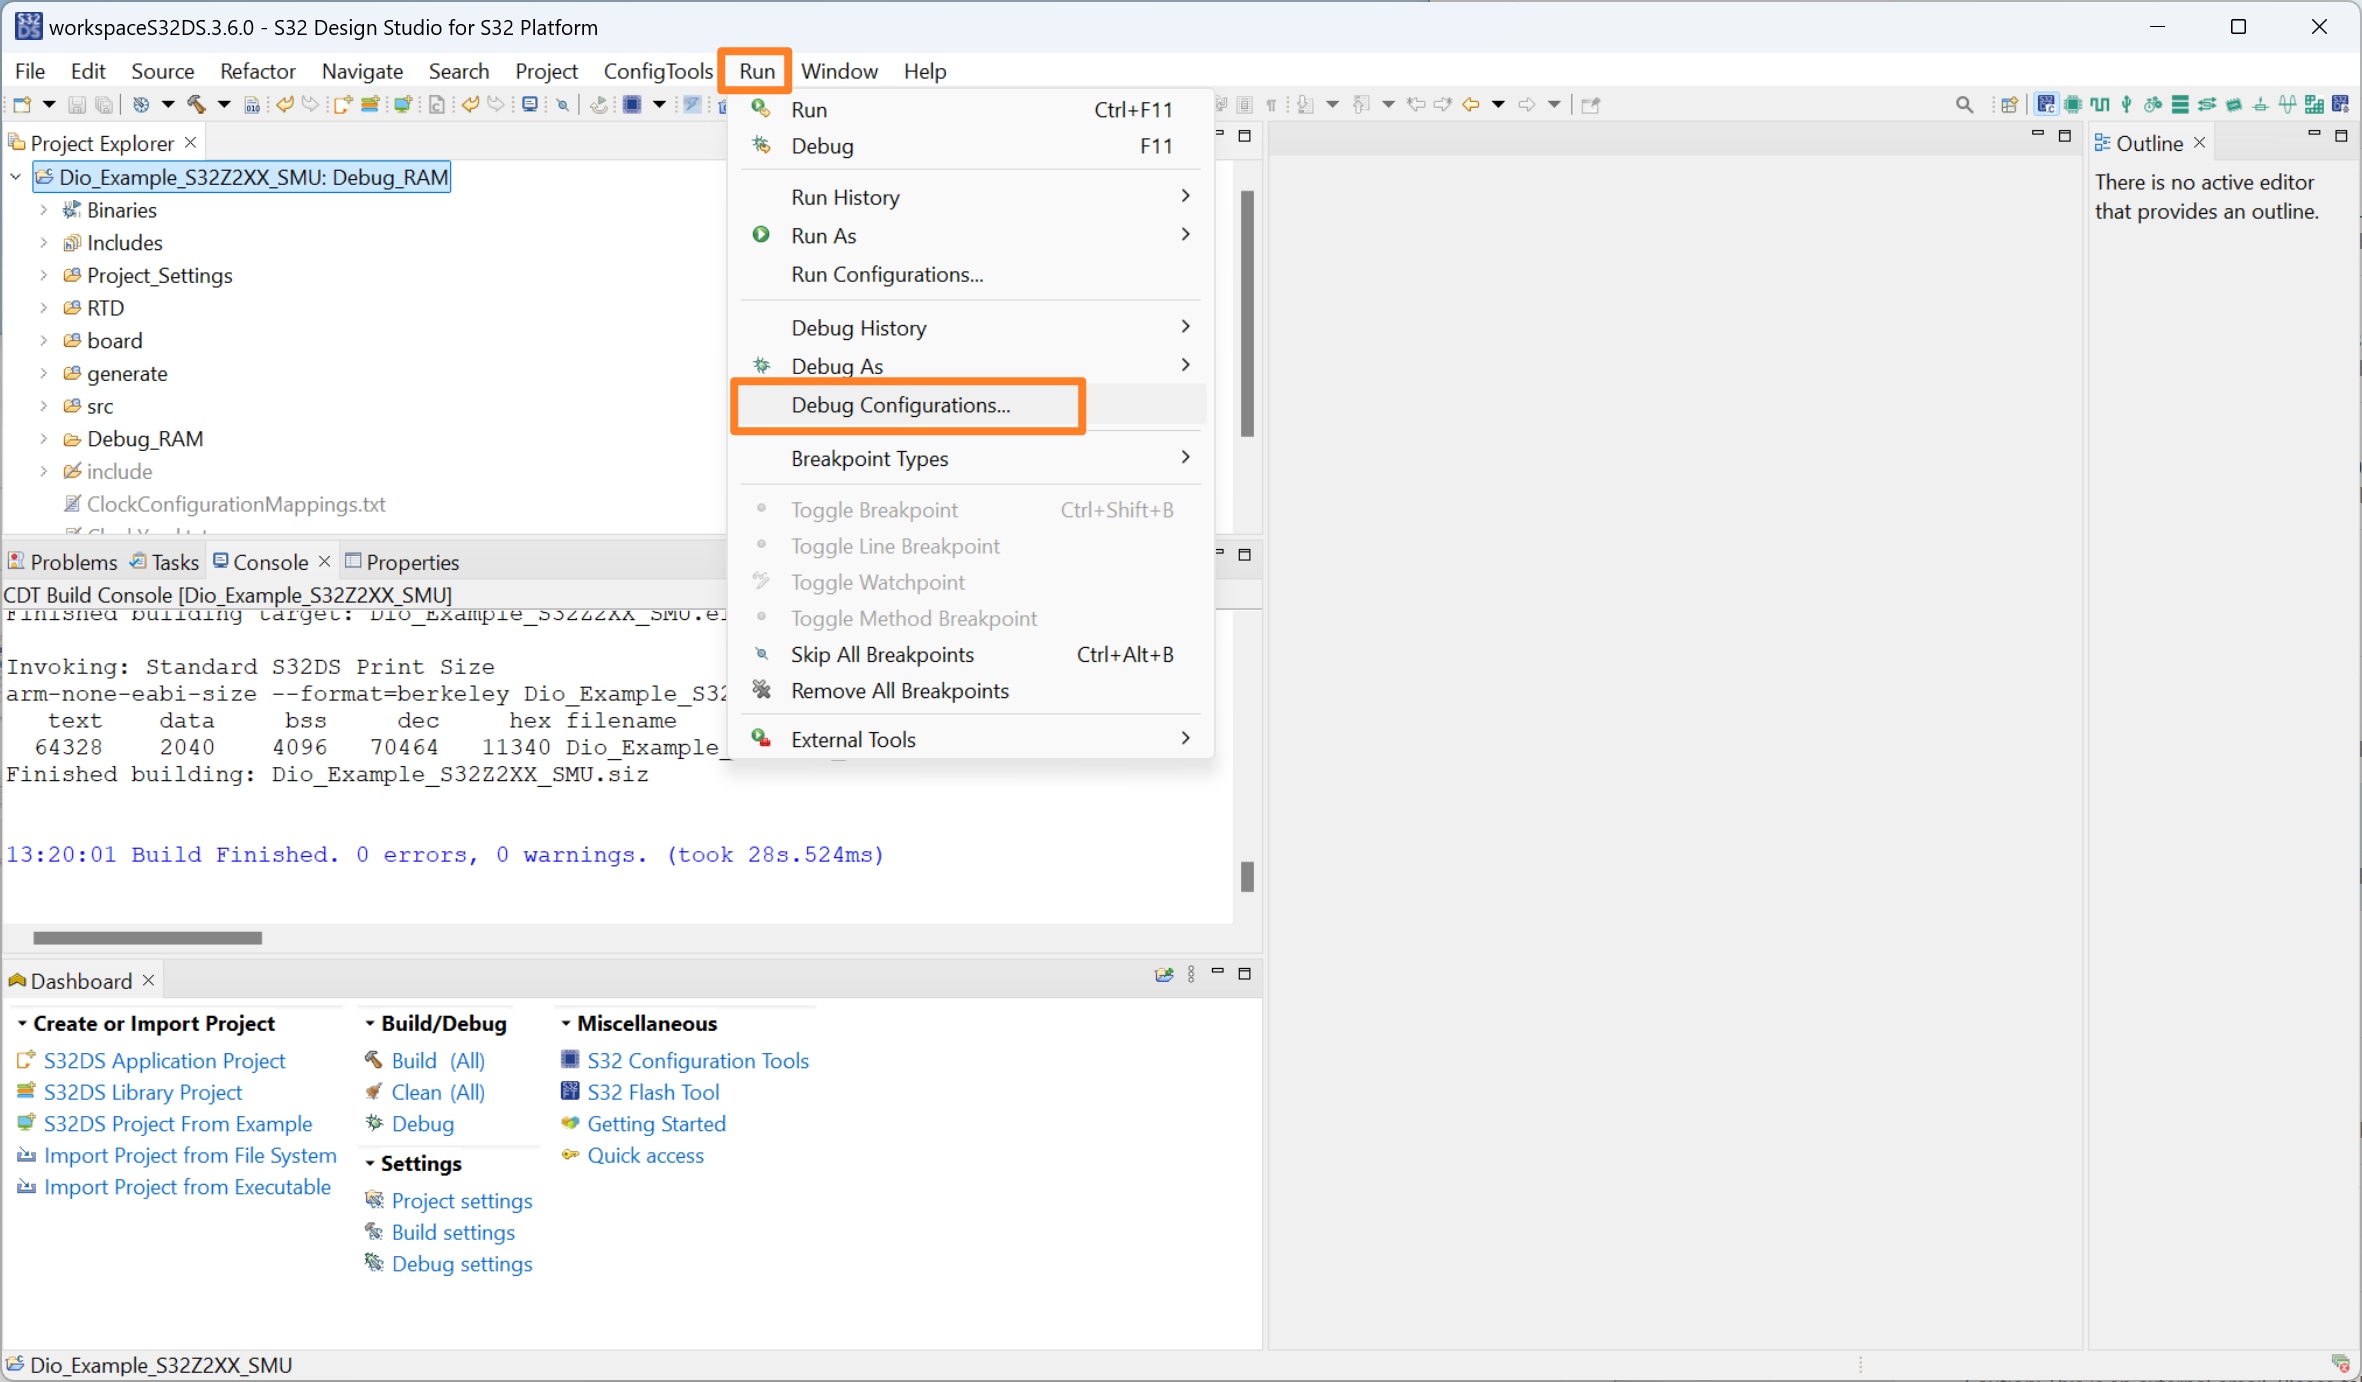Open dropdown arrow beside the hammer Build icon
Screen dimensions: 2362x1382
(224, 104)
